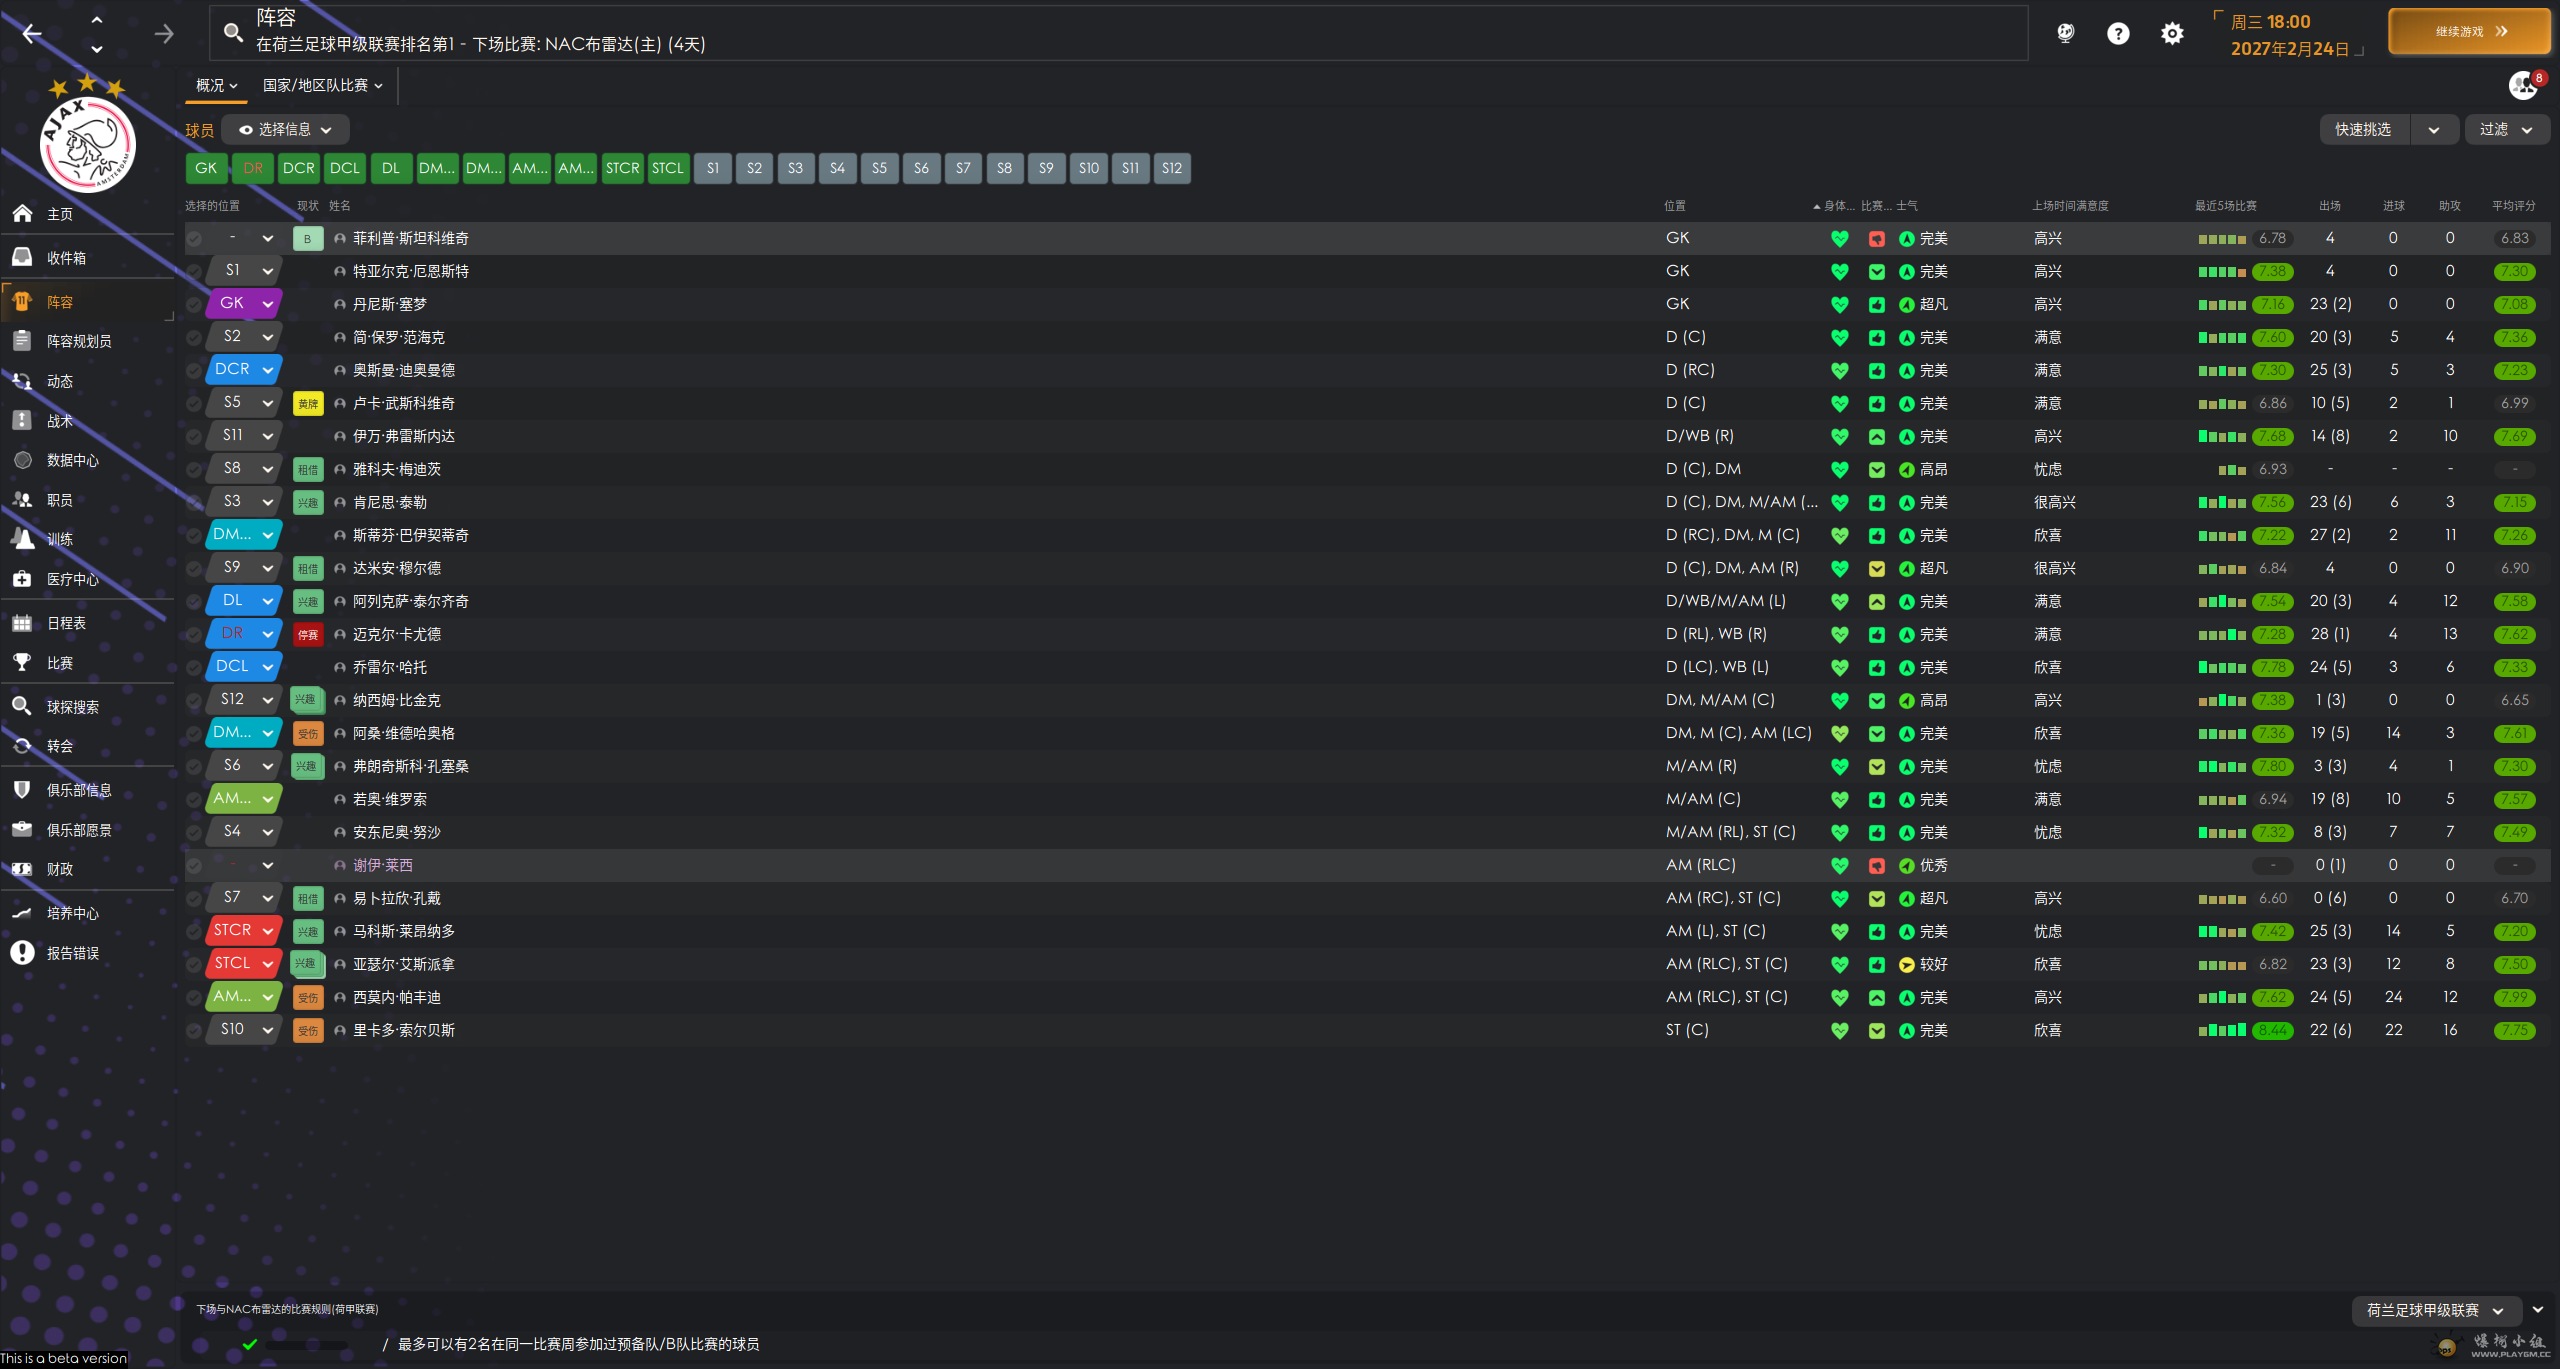The width and height of the screenshot is (2560, 1369).
Task: Select the back navigation arrow icon
Action: pyautogui.click(x=32, y=32)
